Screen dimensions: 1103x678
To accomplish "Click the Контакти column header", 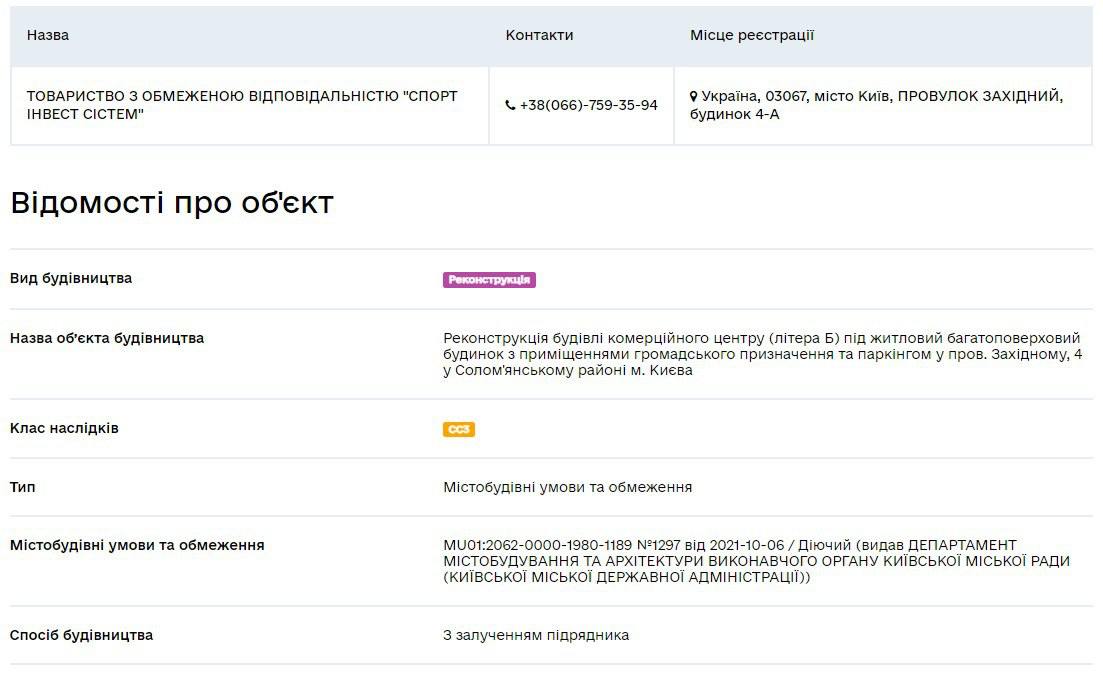I will [x=539, y=35].
